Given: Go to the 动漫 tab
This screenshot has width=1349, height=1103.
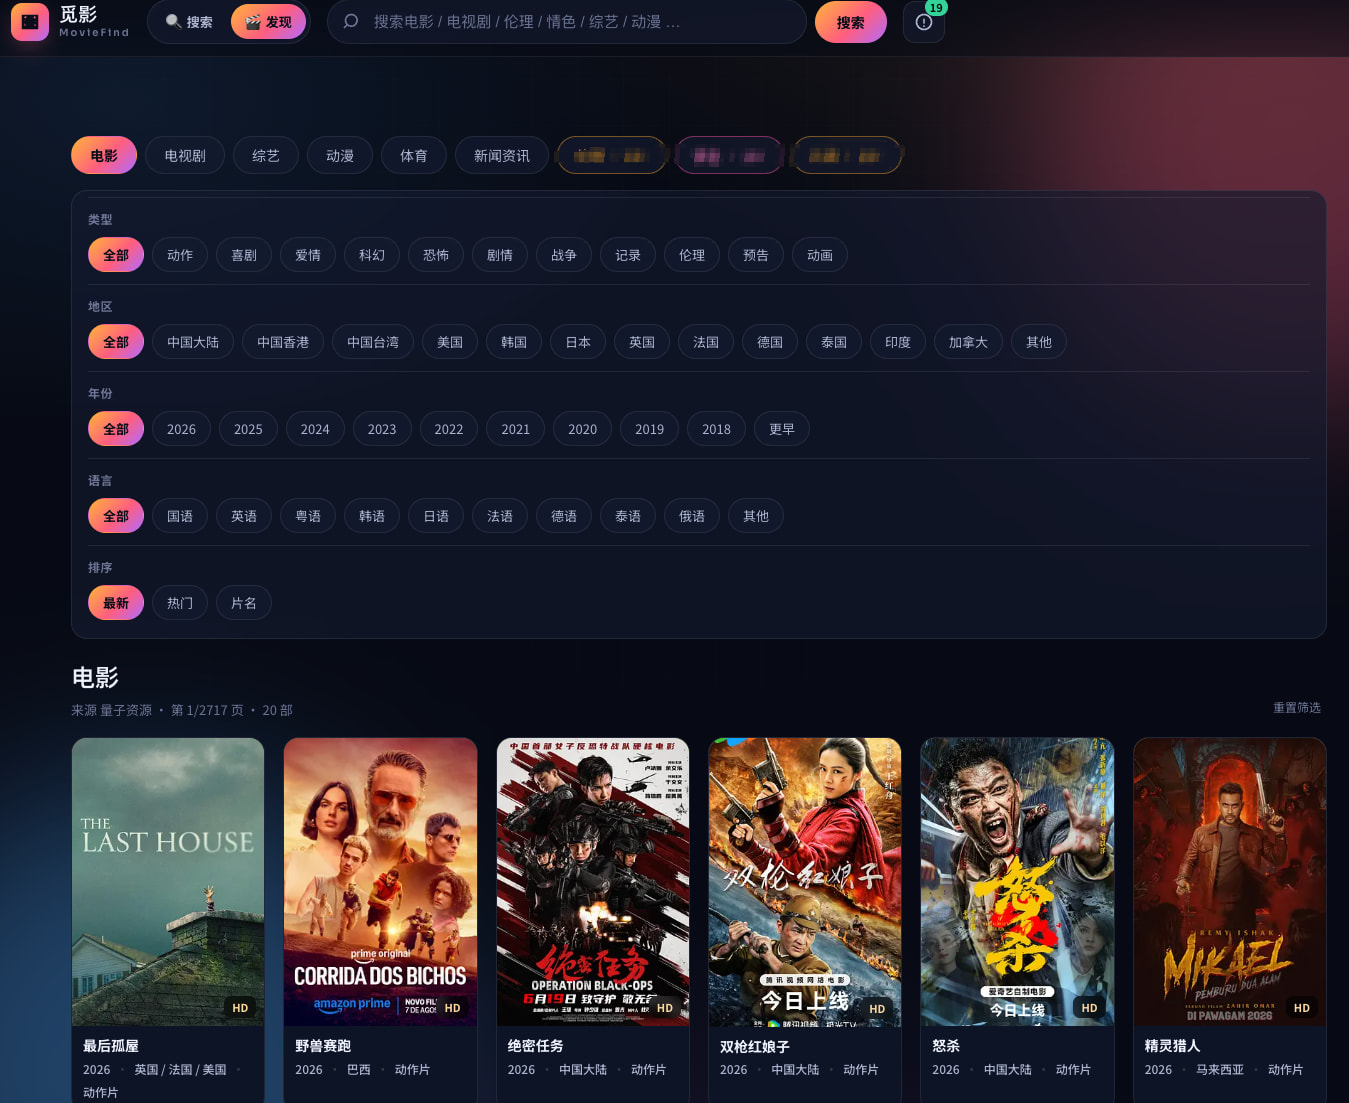Looking at the screenshot, I should 340,156.
